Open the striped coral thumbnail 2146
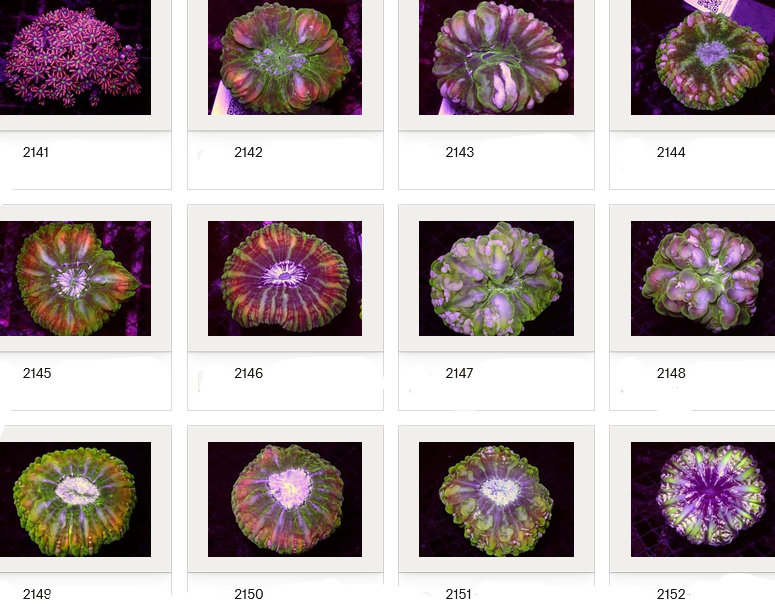 (285, 278)
